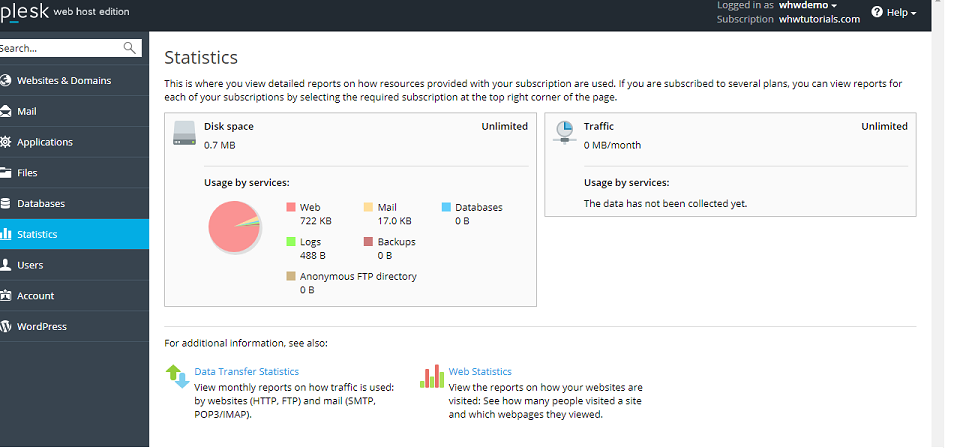The image size is (958, 448).
Task: Open the Data Transfer Statistics link
Action: pyautogui.click(x=246, y=372)
